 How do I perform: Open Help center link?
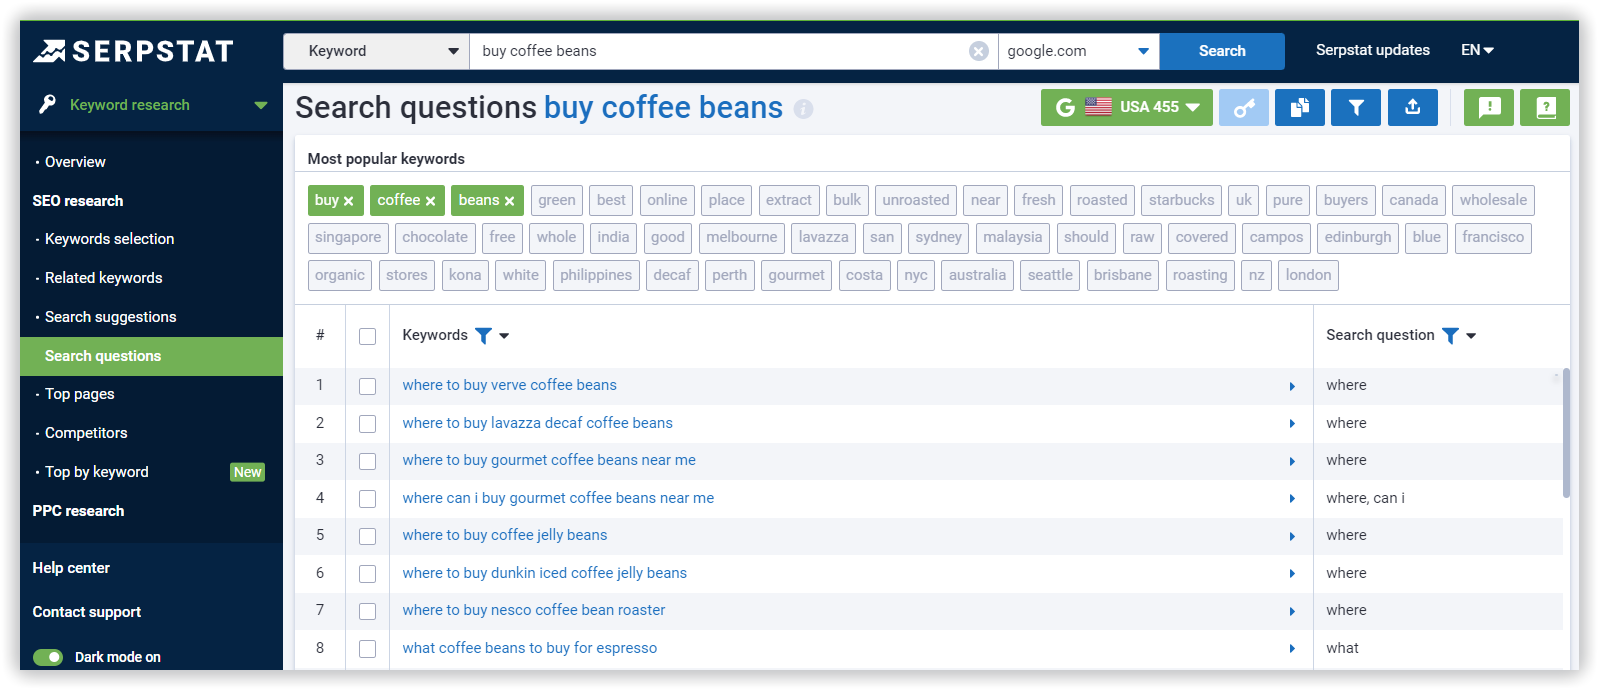pyautogui.click(x=71, y=568)
